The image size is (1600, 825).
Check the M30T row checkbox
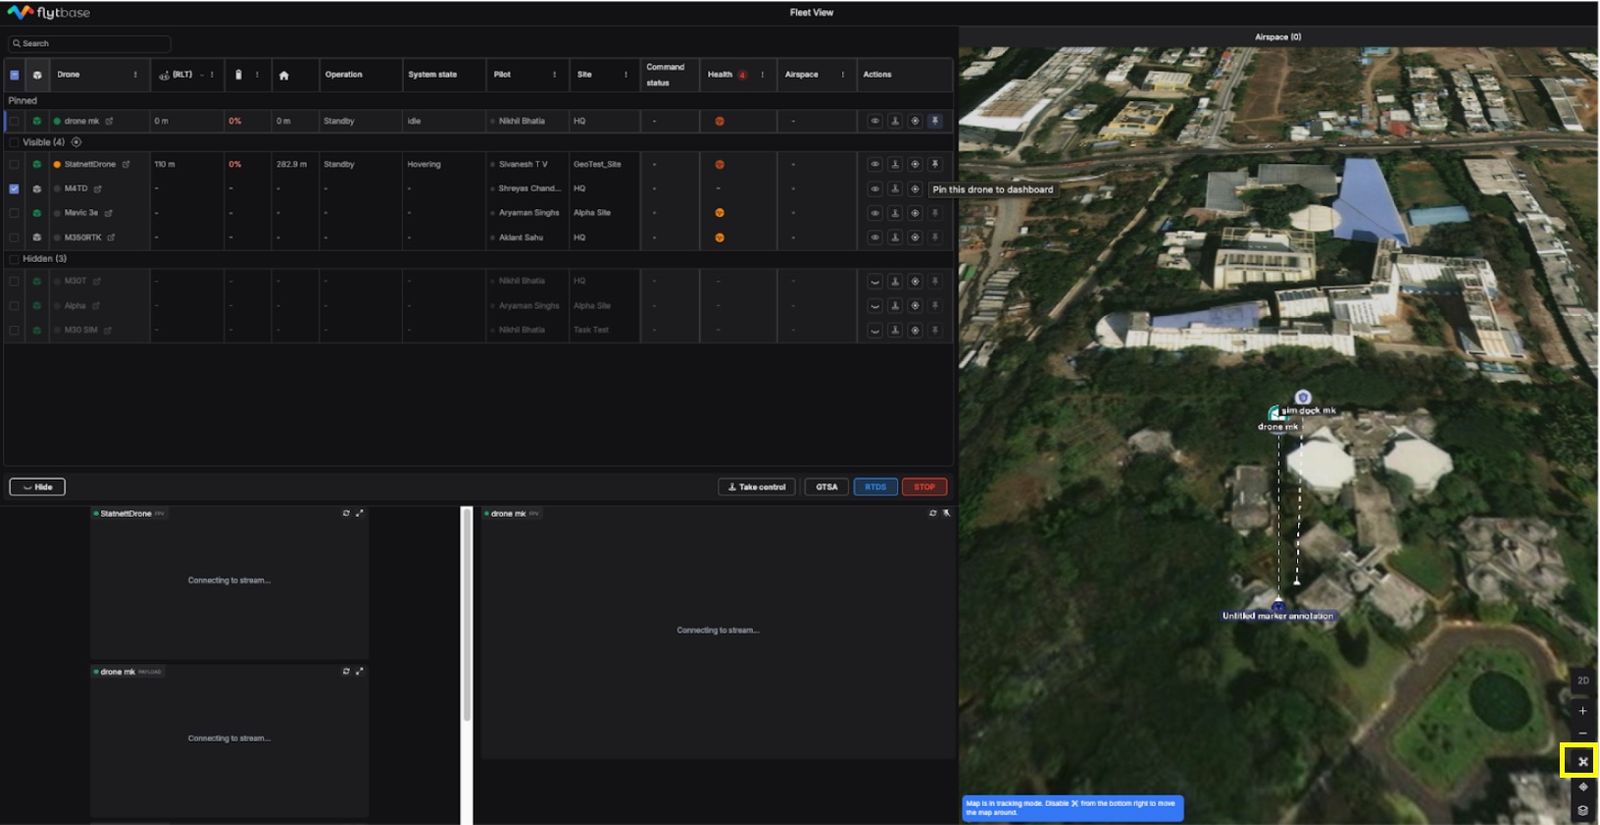tap(14, 281)
